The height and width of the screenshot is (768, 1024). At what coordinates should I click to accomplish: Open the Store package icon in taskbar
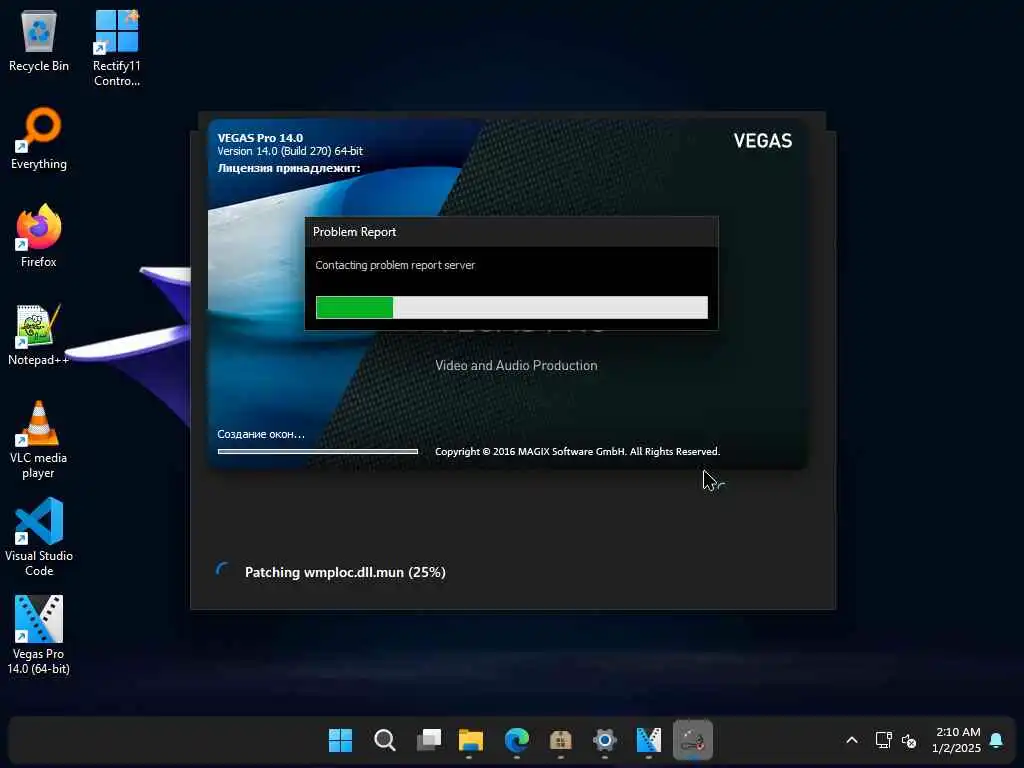(x=560, y=740)
